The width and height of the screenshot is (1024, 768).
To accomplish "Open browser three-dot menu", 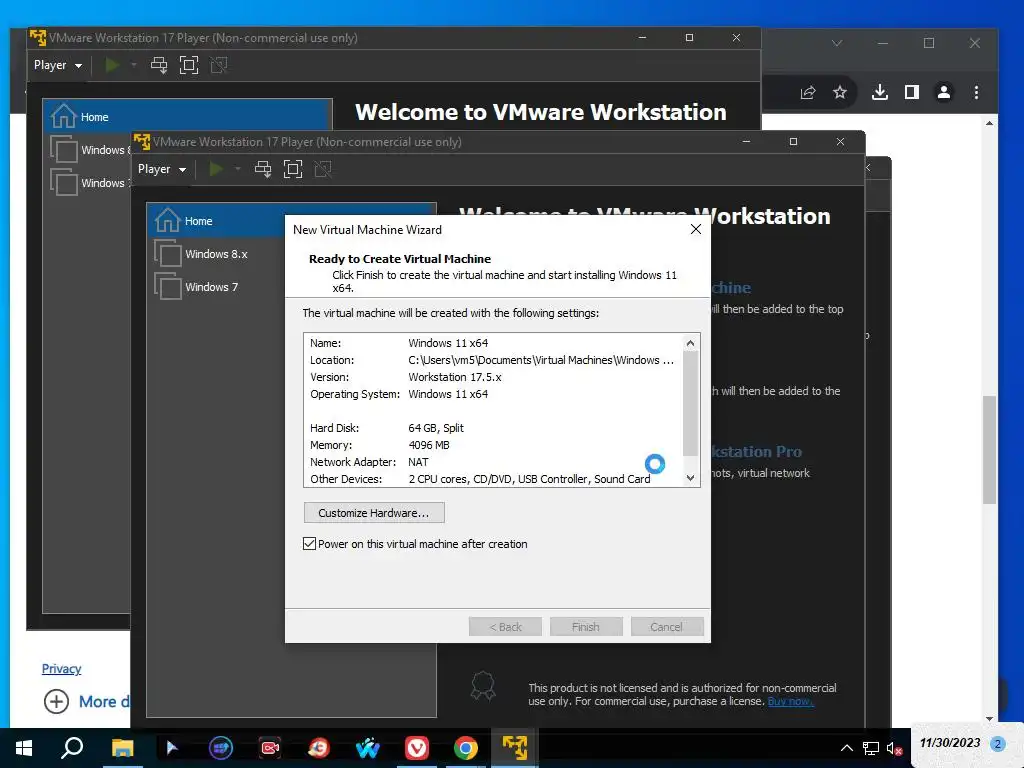I will [976, 92].
